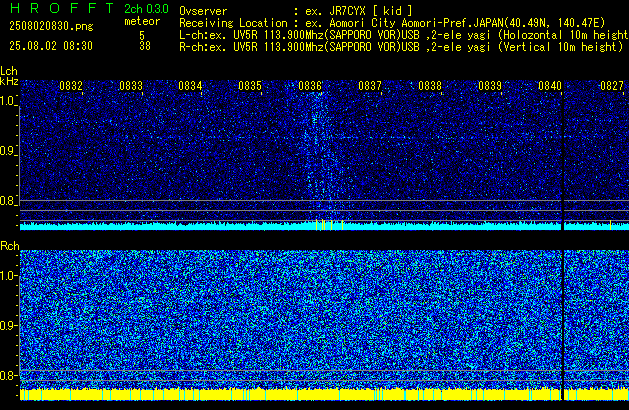Click the 0835 time marker
The image size is (629, 410).
pos(250,86)
